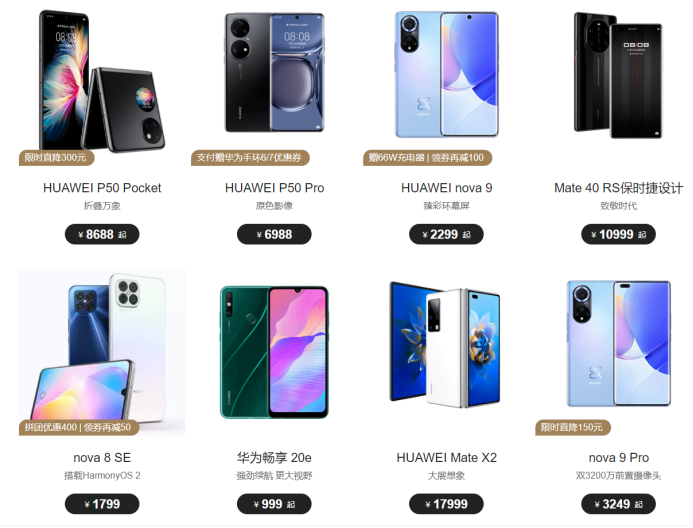The height and width of the screenshot is (528, 693).
Task: Select the ¥17999 price button
Action: pos(446,504)
